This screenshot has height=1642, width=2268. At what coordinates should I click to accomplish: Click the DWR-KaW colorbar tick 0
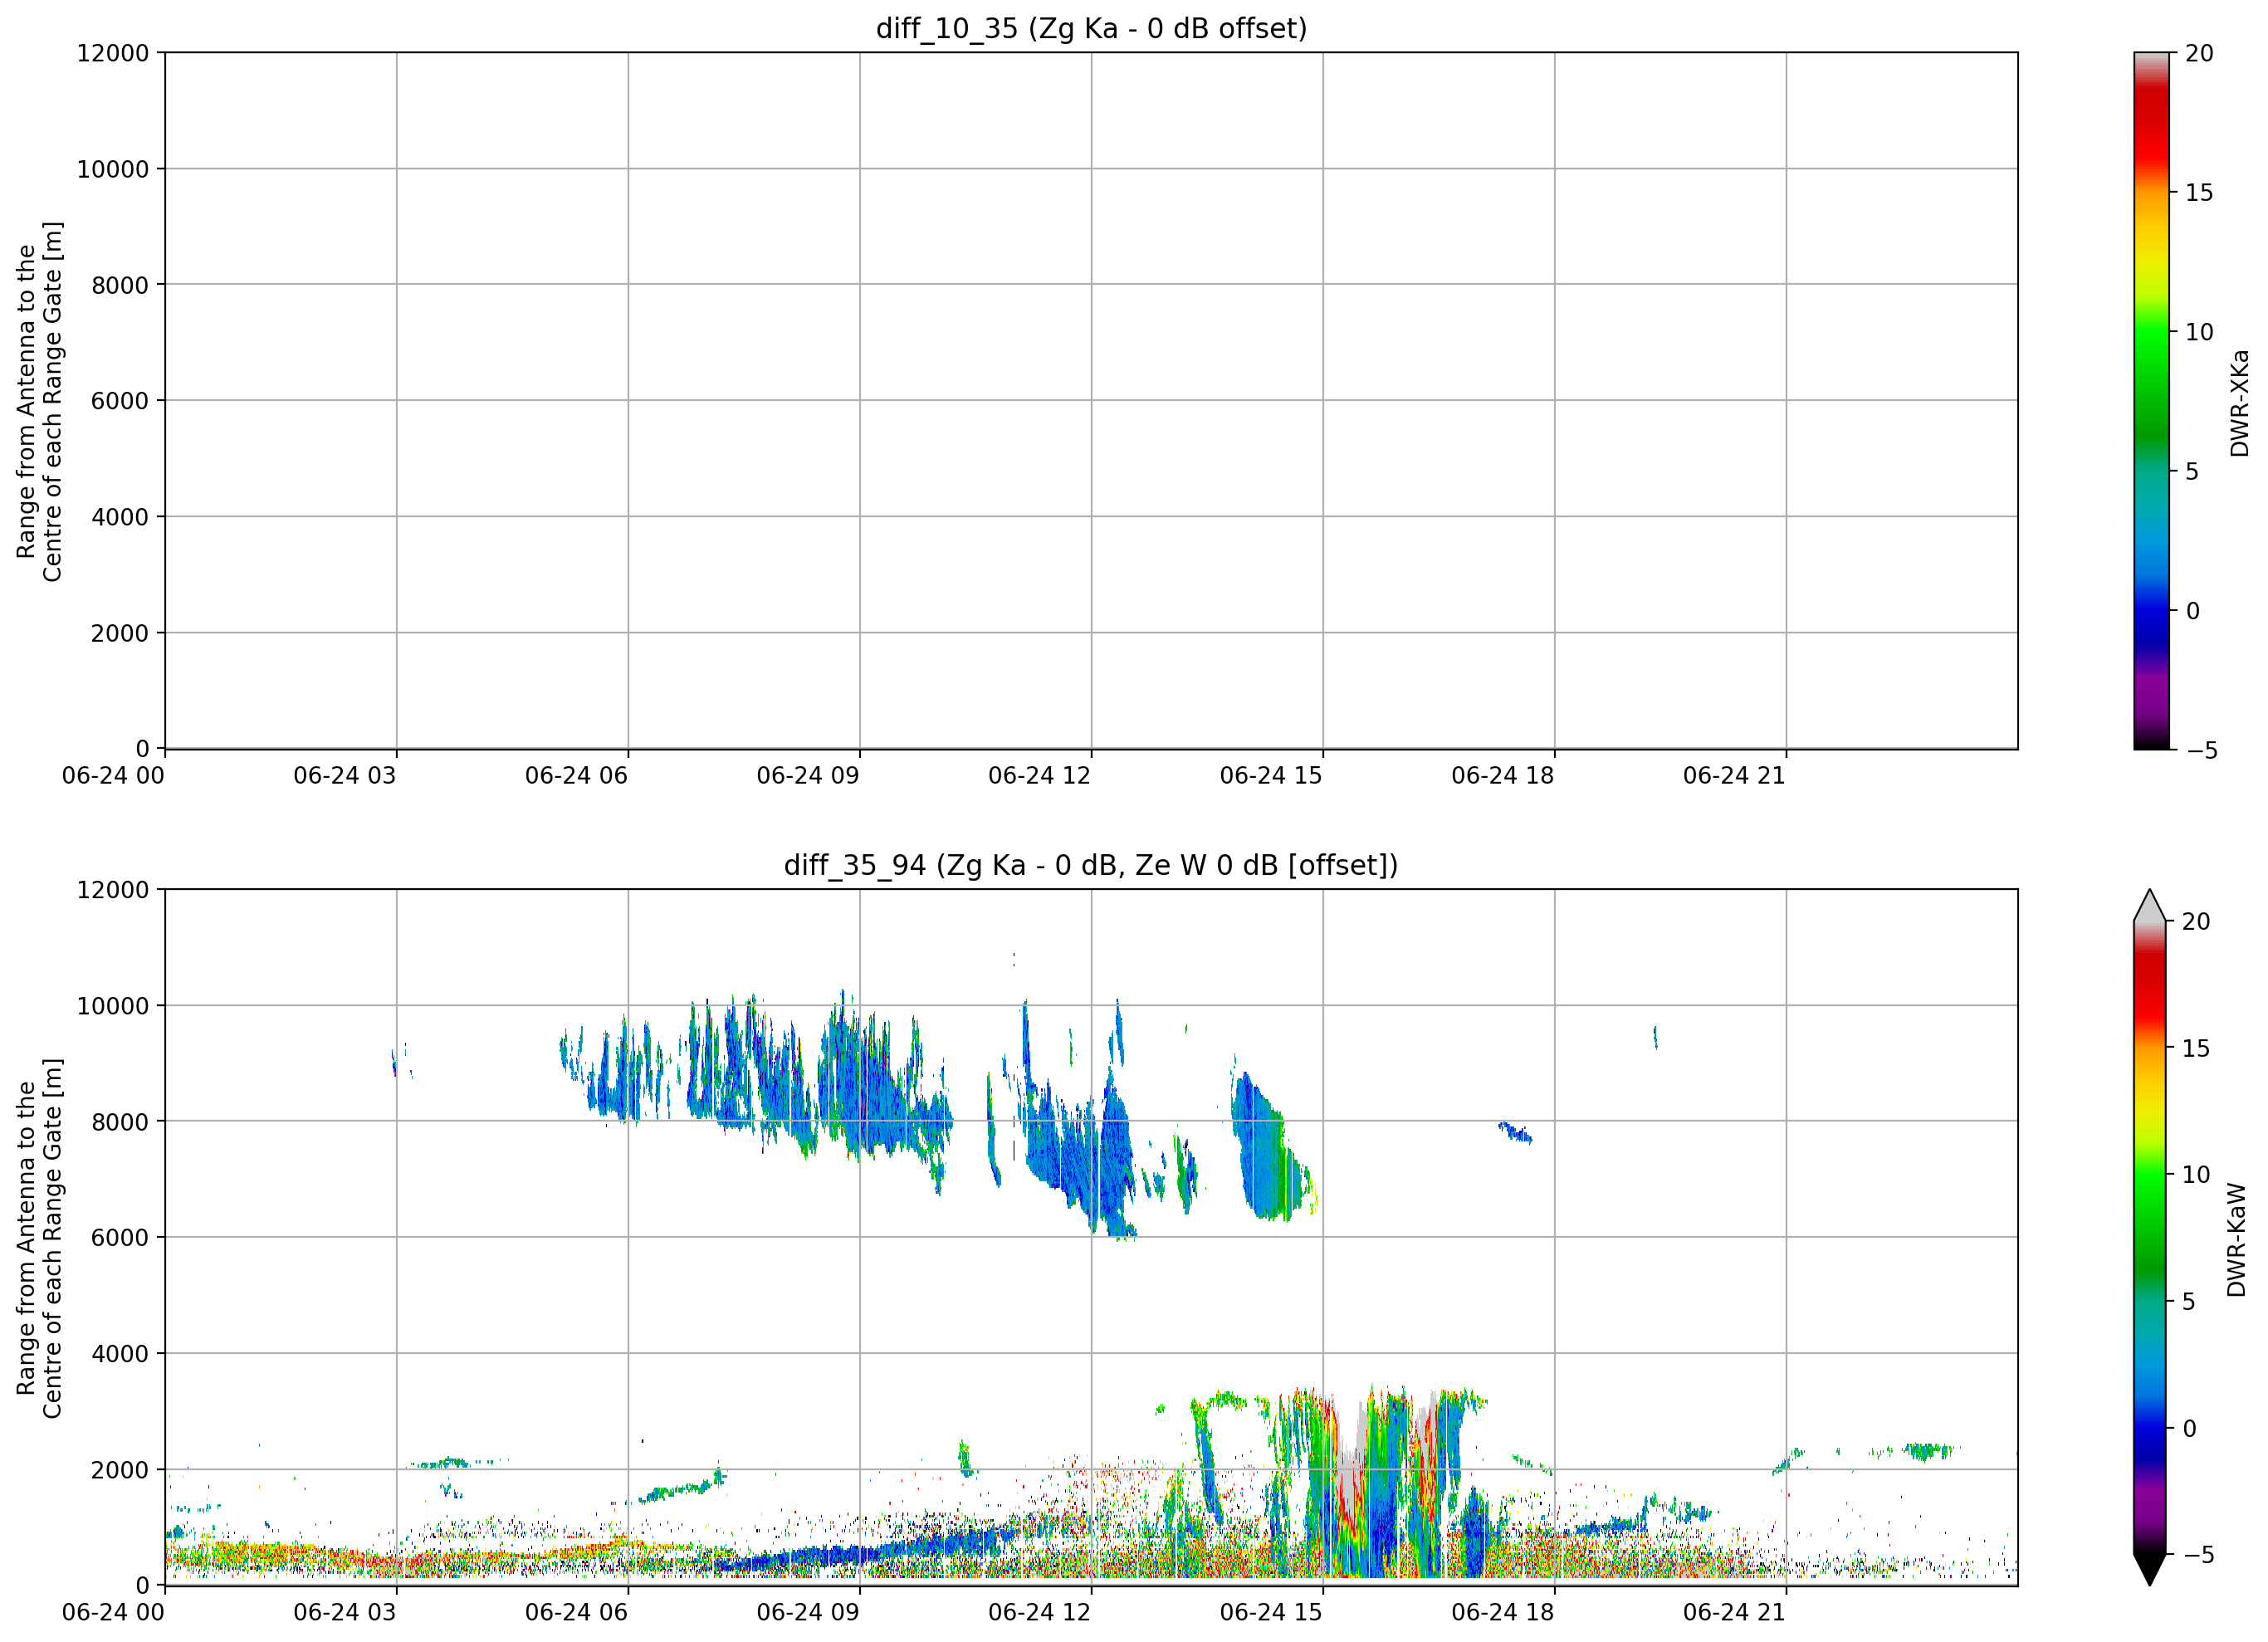2189,1428
